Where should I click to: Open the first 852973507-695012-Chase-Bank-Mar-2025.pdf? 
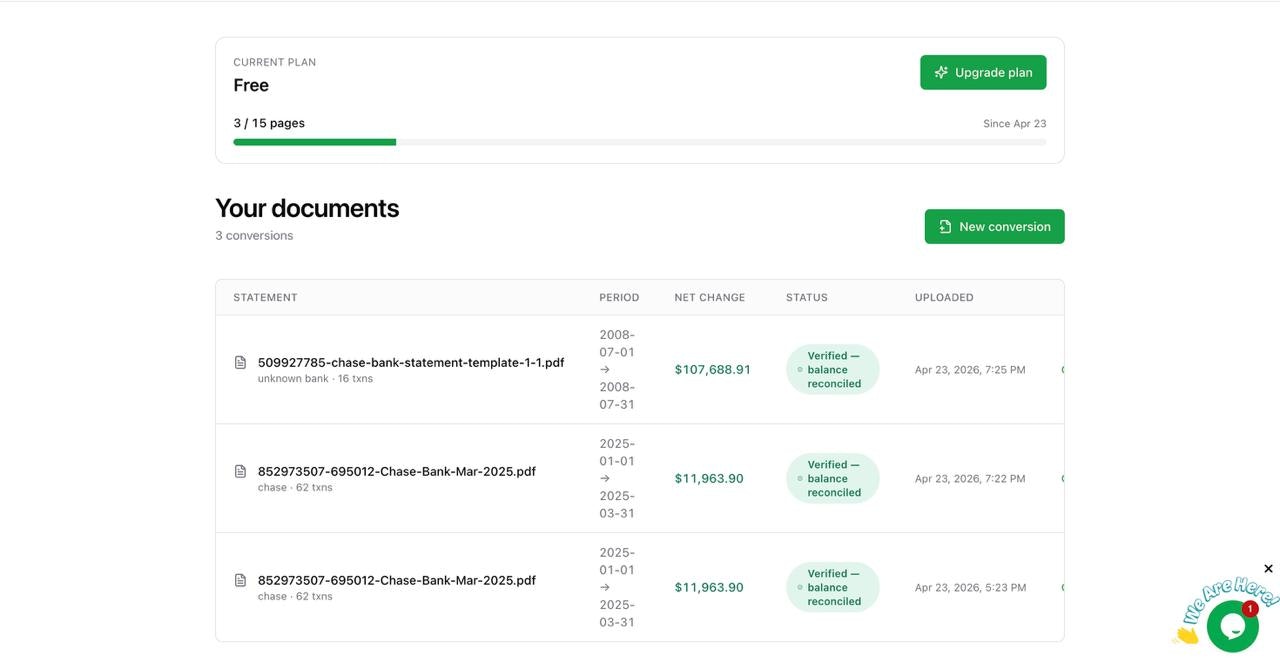[397, 470]
